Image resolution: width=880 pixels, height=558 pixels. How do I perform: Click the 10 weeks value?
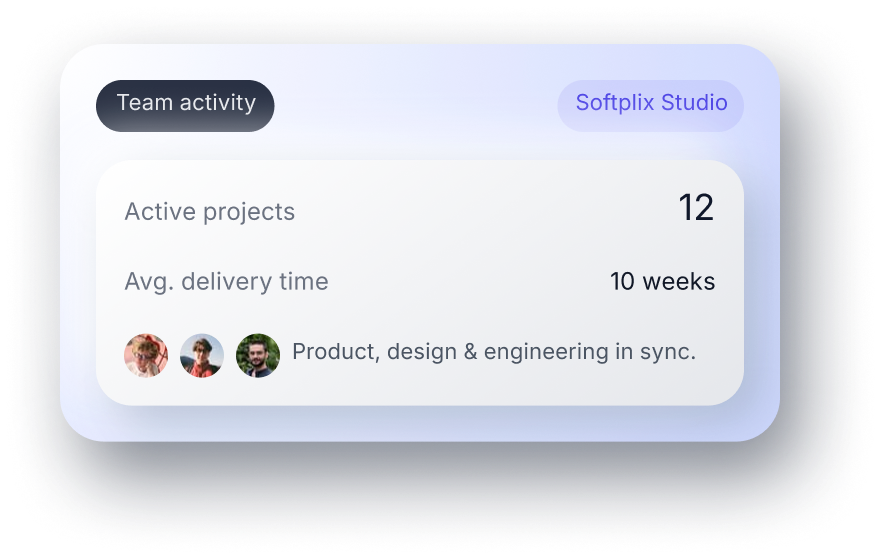pos(662,282)
